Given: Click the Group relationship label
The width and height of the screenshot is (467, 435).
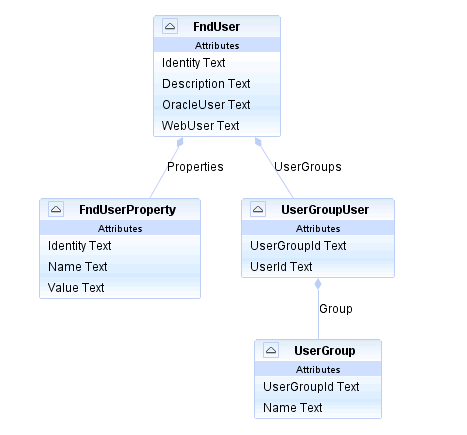Looking at the screenshot, I should 336,309.
